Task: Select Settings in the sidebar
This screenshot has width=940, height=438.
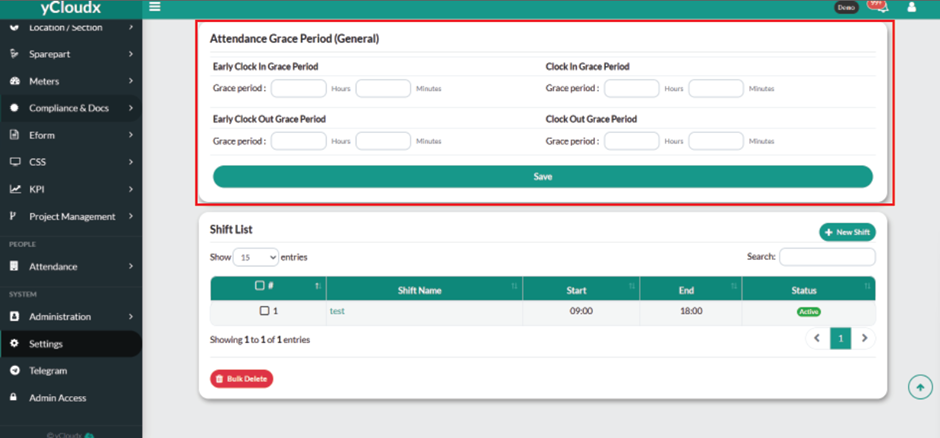Action: (71, 344)
